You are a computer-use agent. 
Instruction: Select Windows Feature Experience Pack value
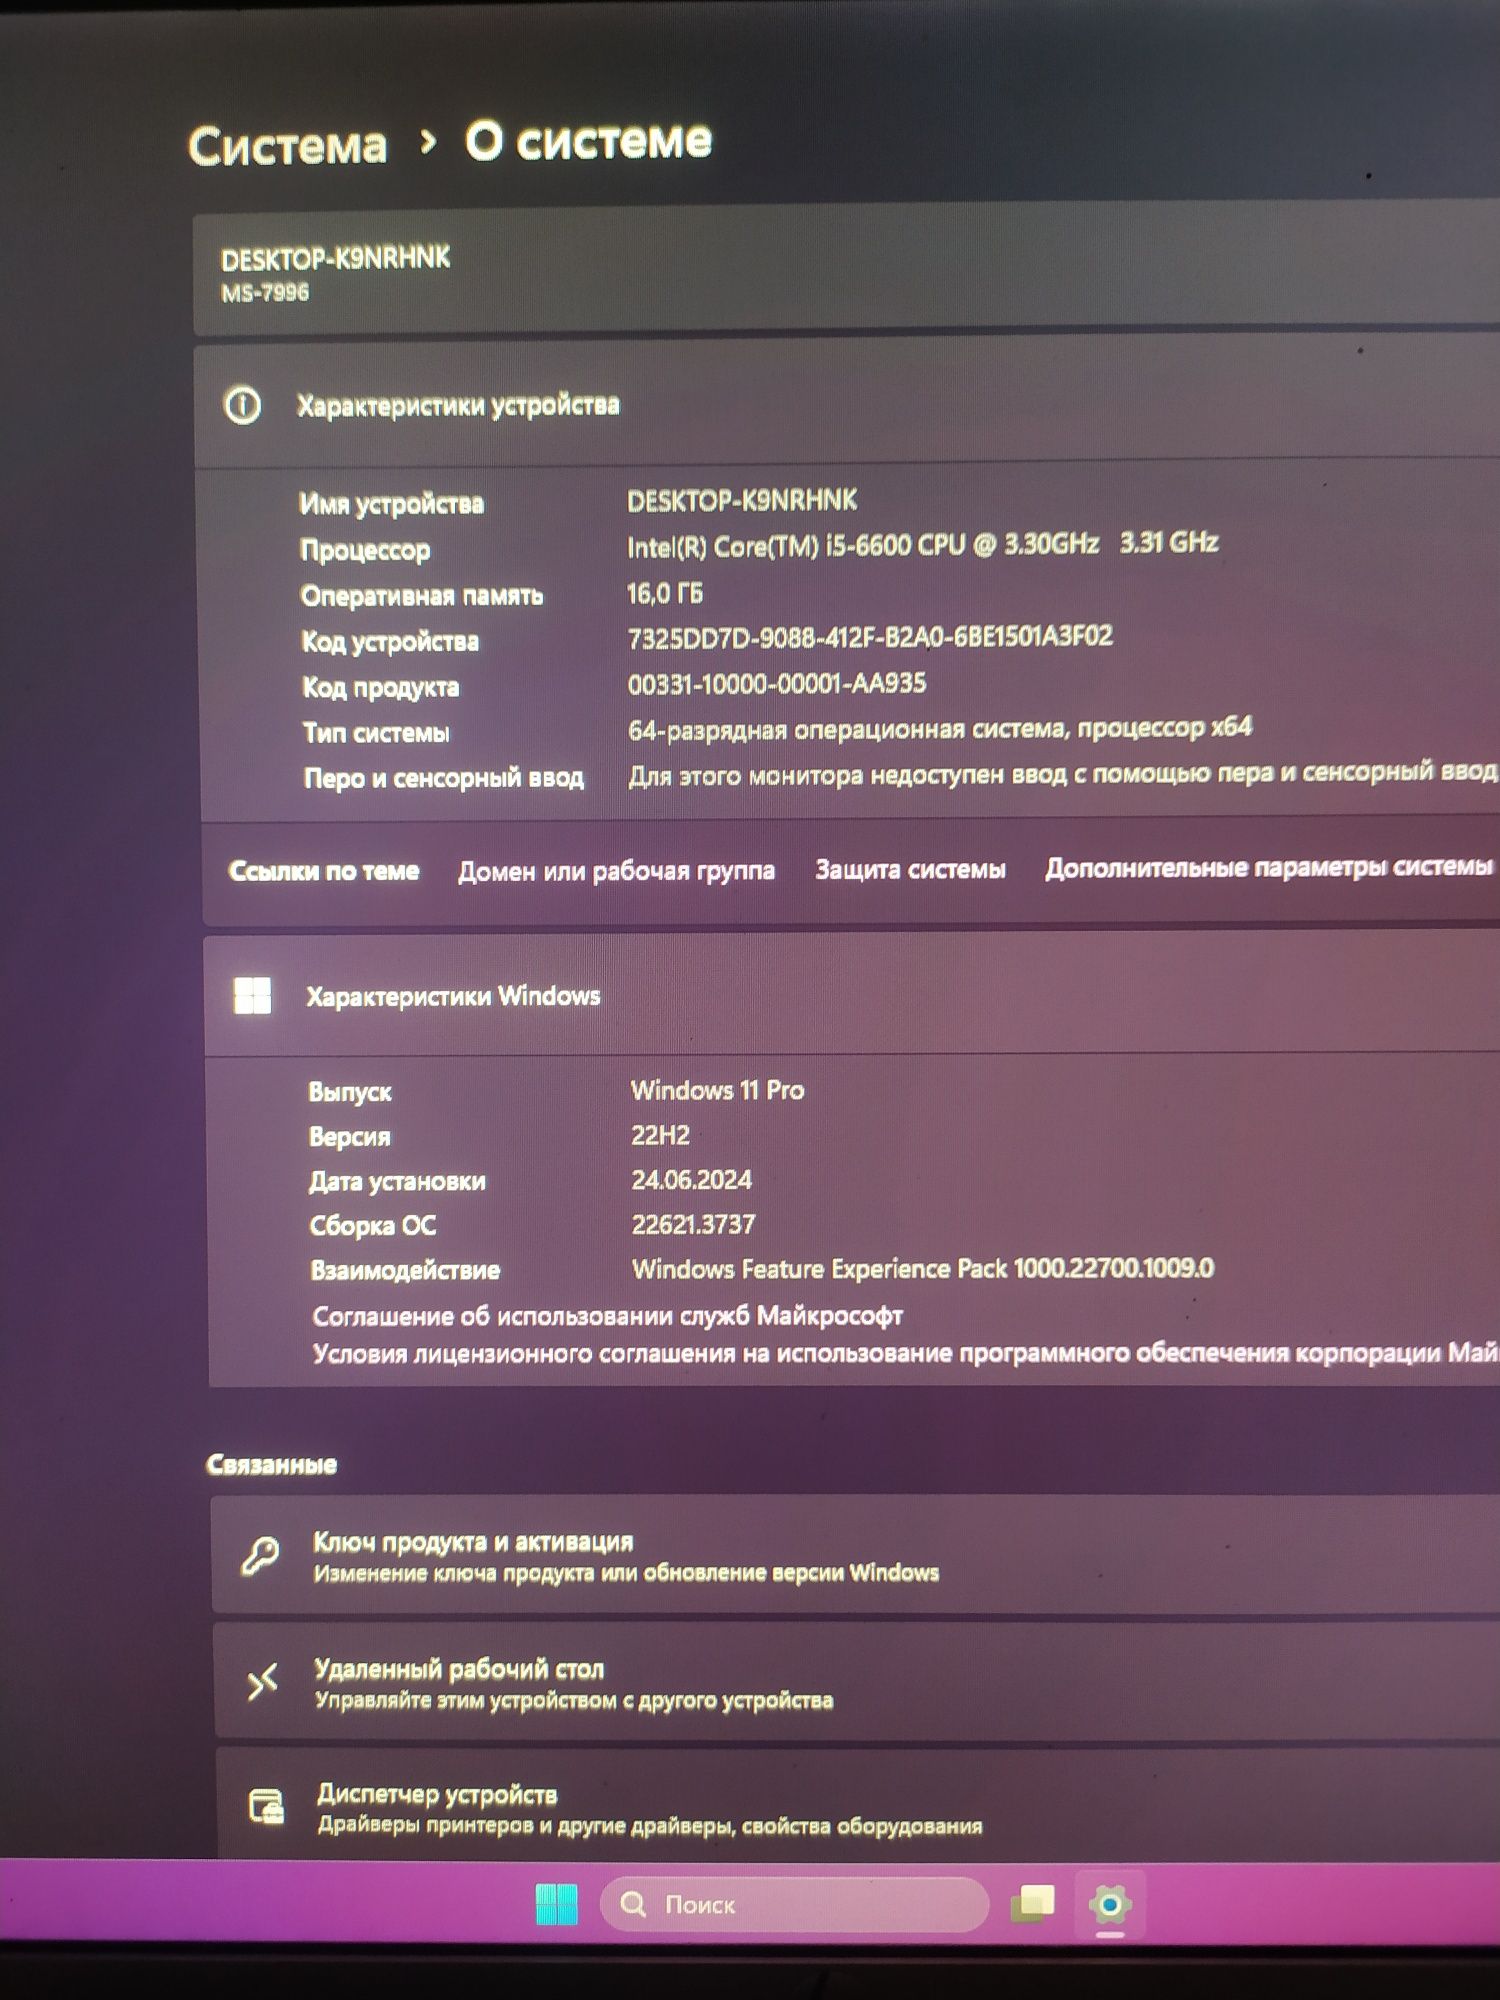[x=923, y=1268]
